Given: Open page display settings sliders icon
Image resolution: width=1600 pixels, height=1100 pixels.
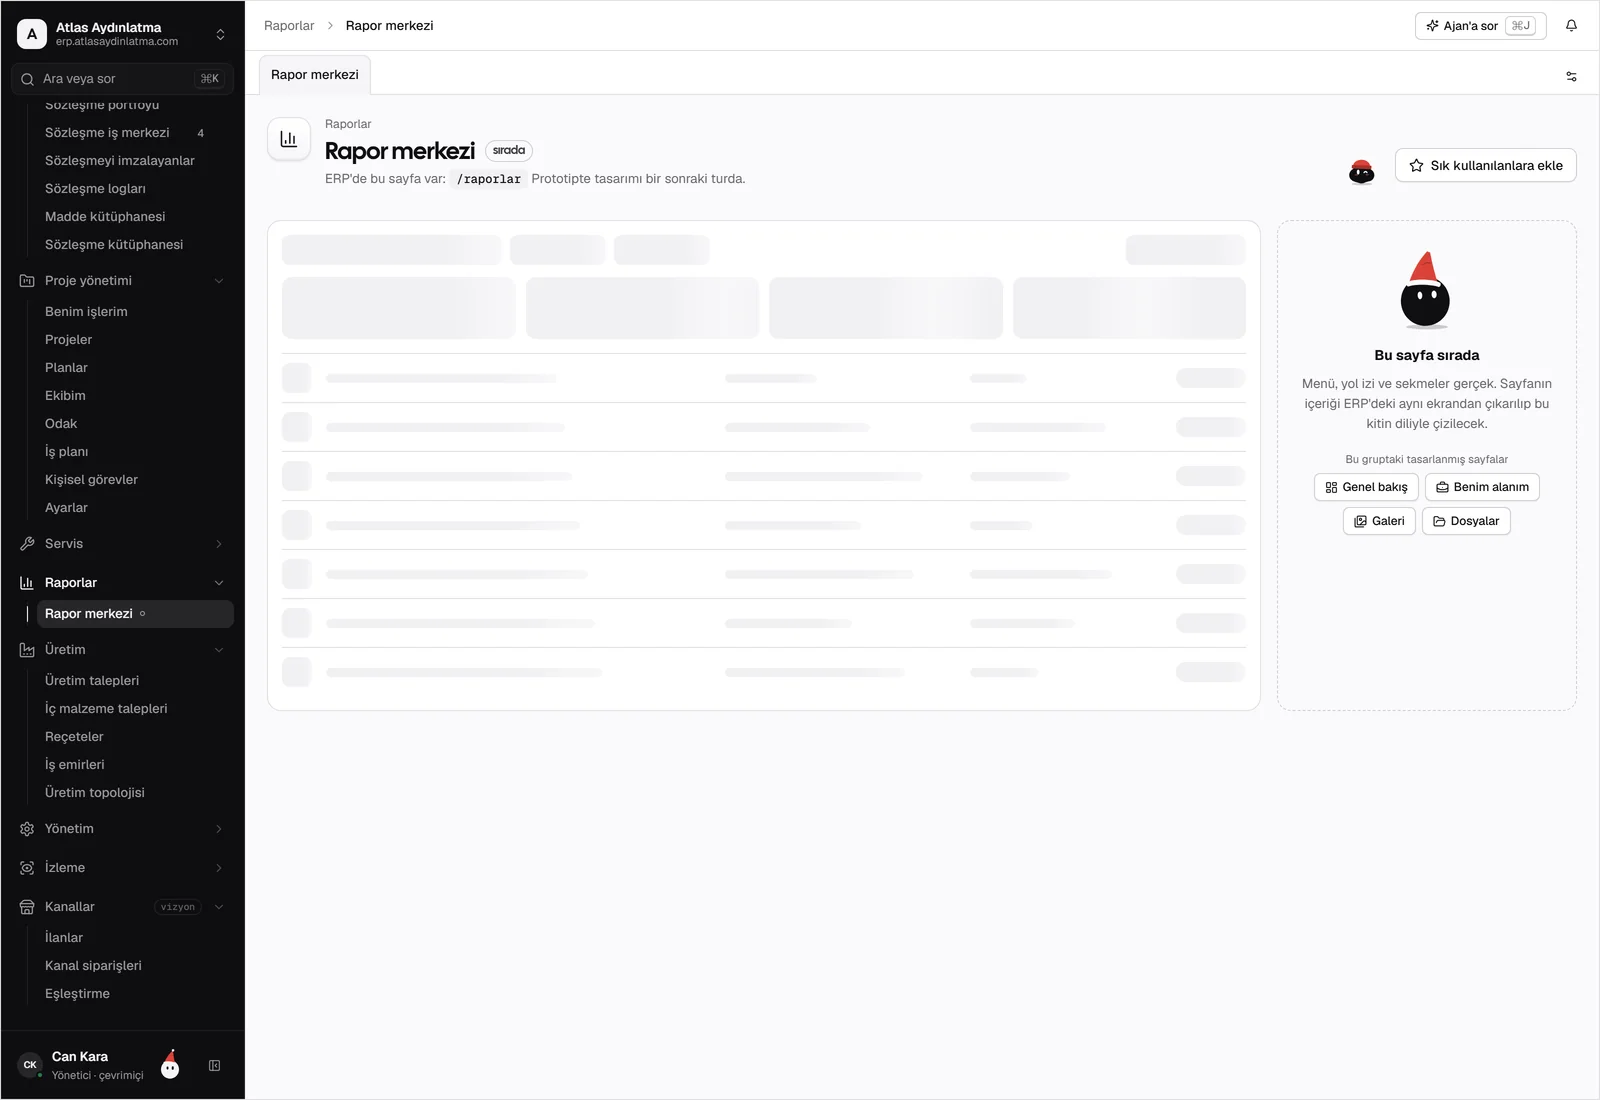Looking at the screenshot, I should [1571, 76].
